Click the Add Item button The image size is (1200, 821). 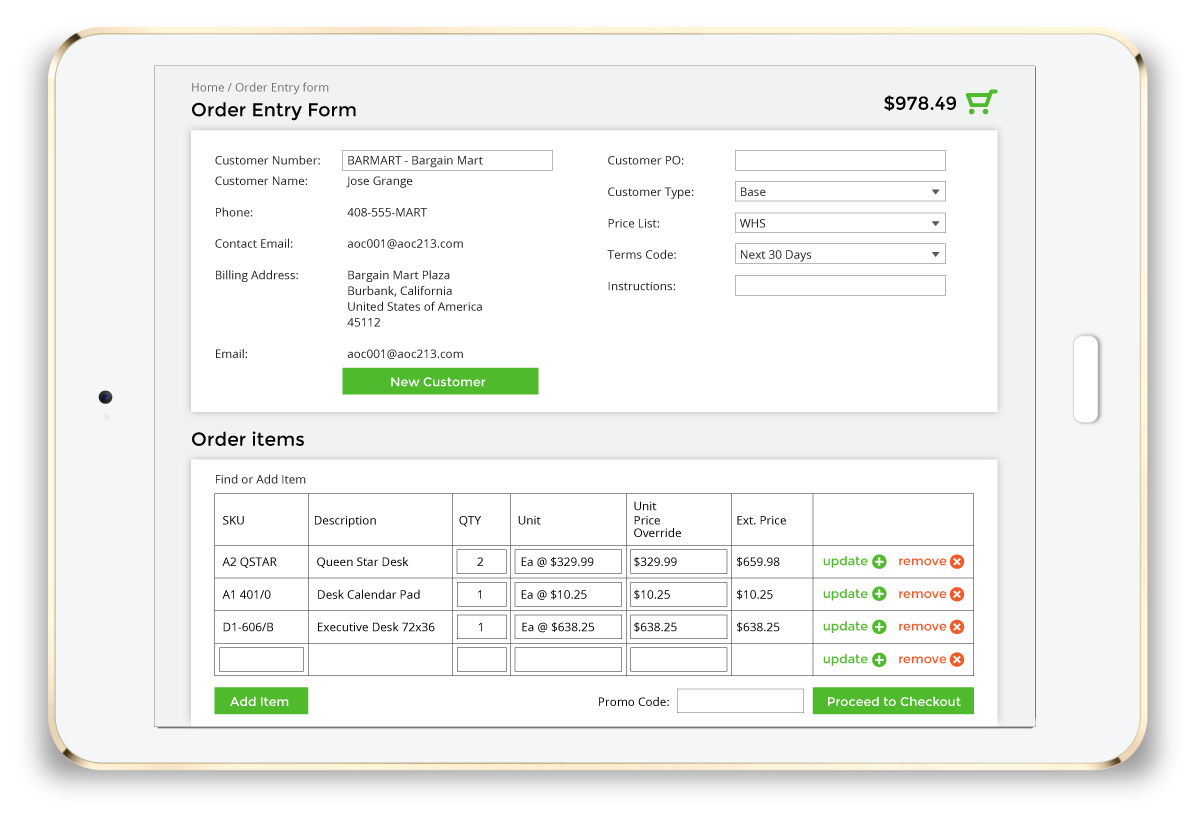pyautogui.click(x=261, y=701)
